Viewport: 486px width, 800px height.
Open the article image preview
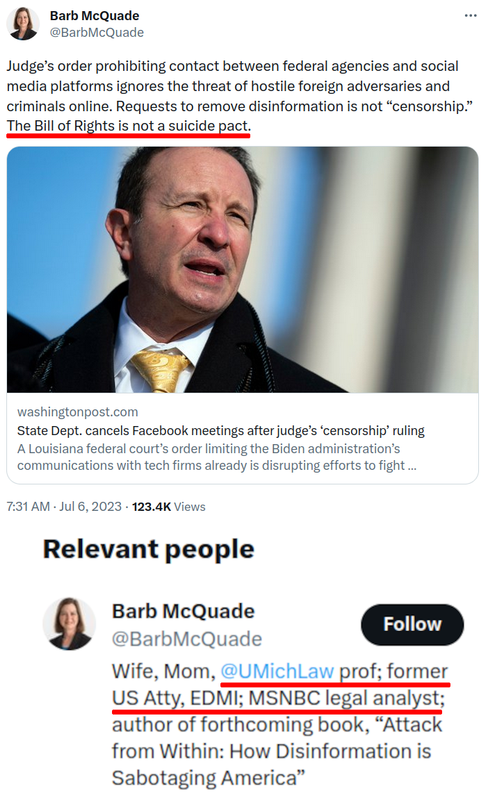(x=243, y=269)
